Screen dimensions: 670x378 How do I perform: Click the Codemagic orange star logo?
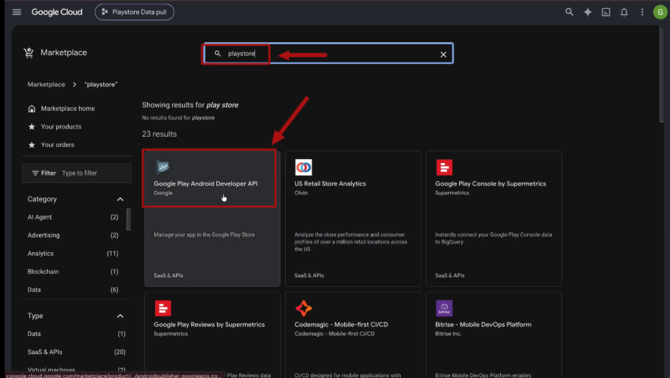coord(303,308)
